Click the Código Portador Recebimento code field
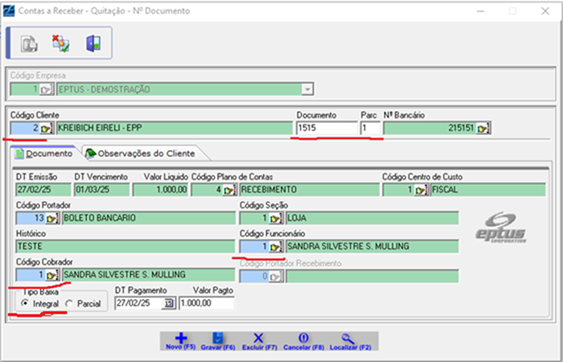The width and height of the screenshot is (563, 362). pos(255,277)
